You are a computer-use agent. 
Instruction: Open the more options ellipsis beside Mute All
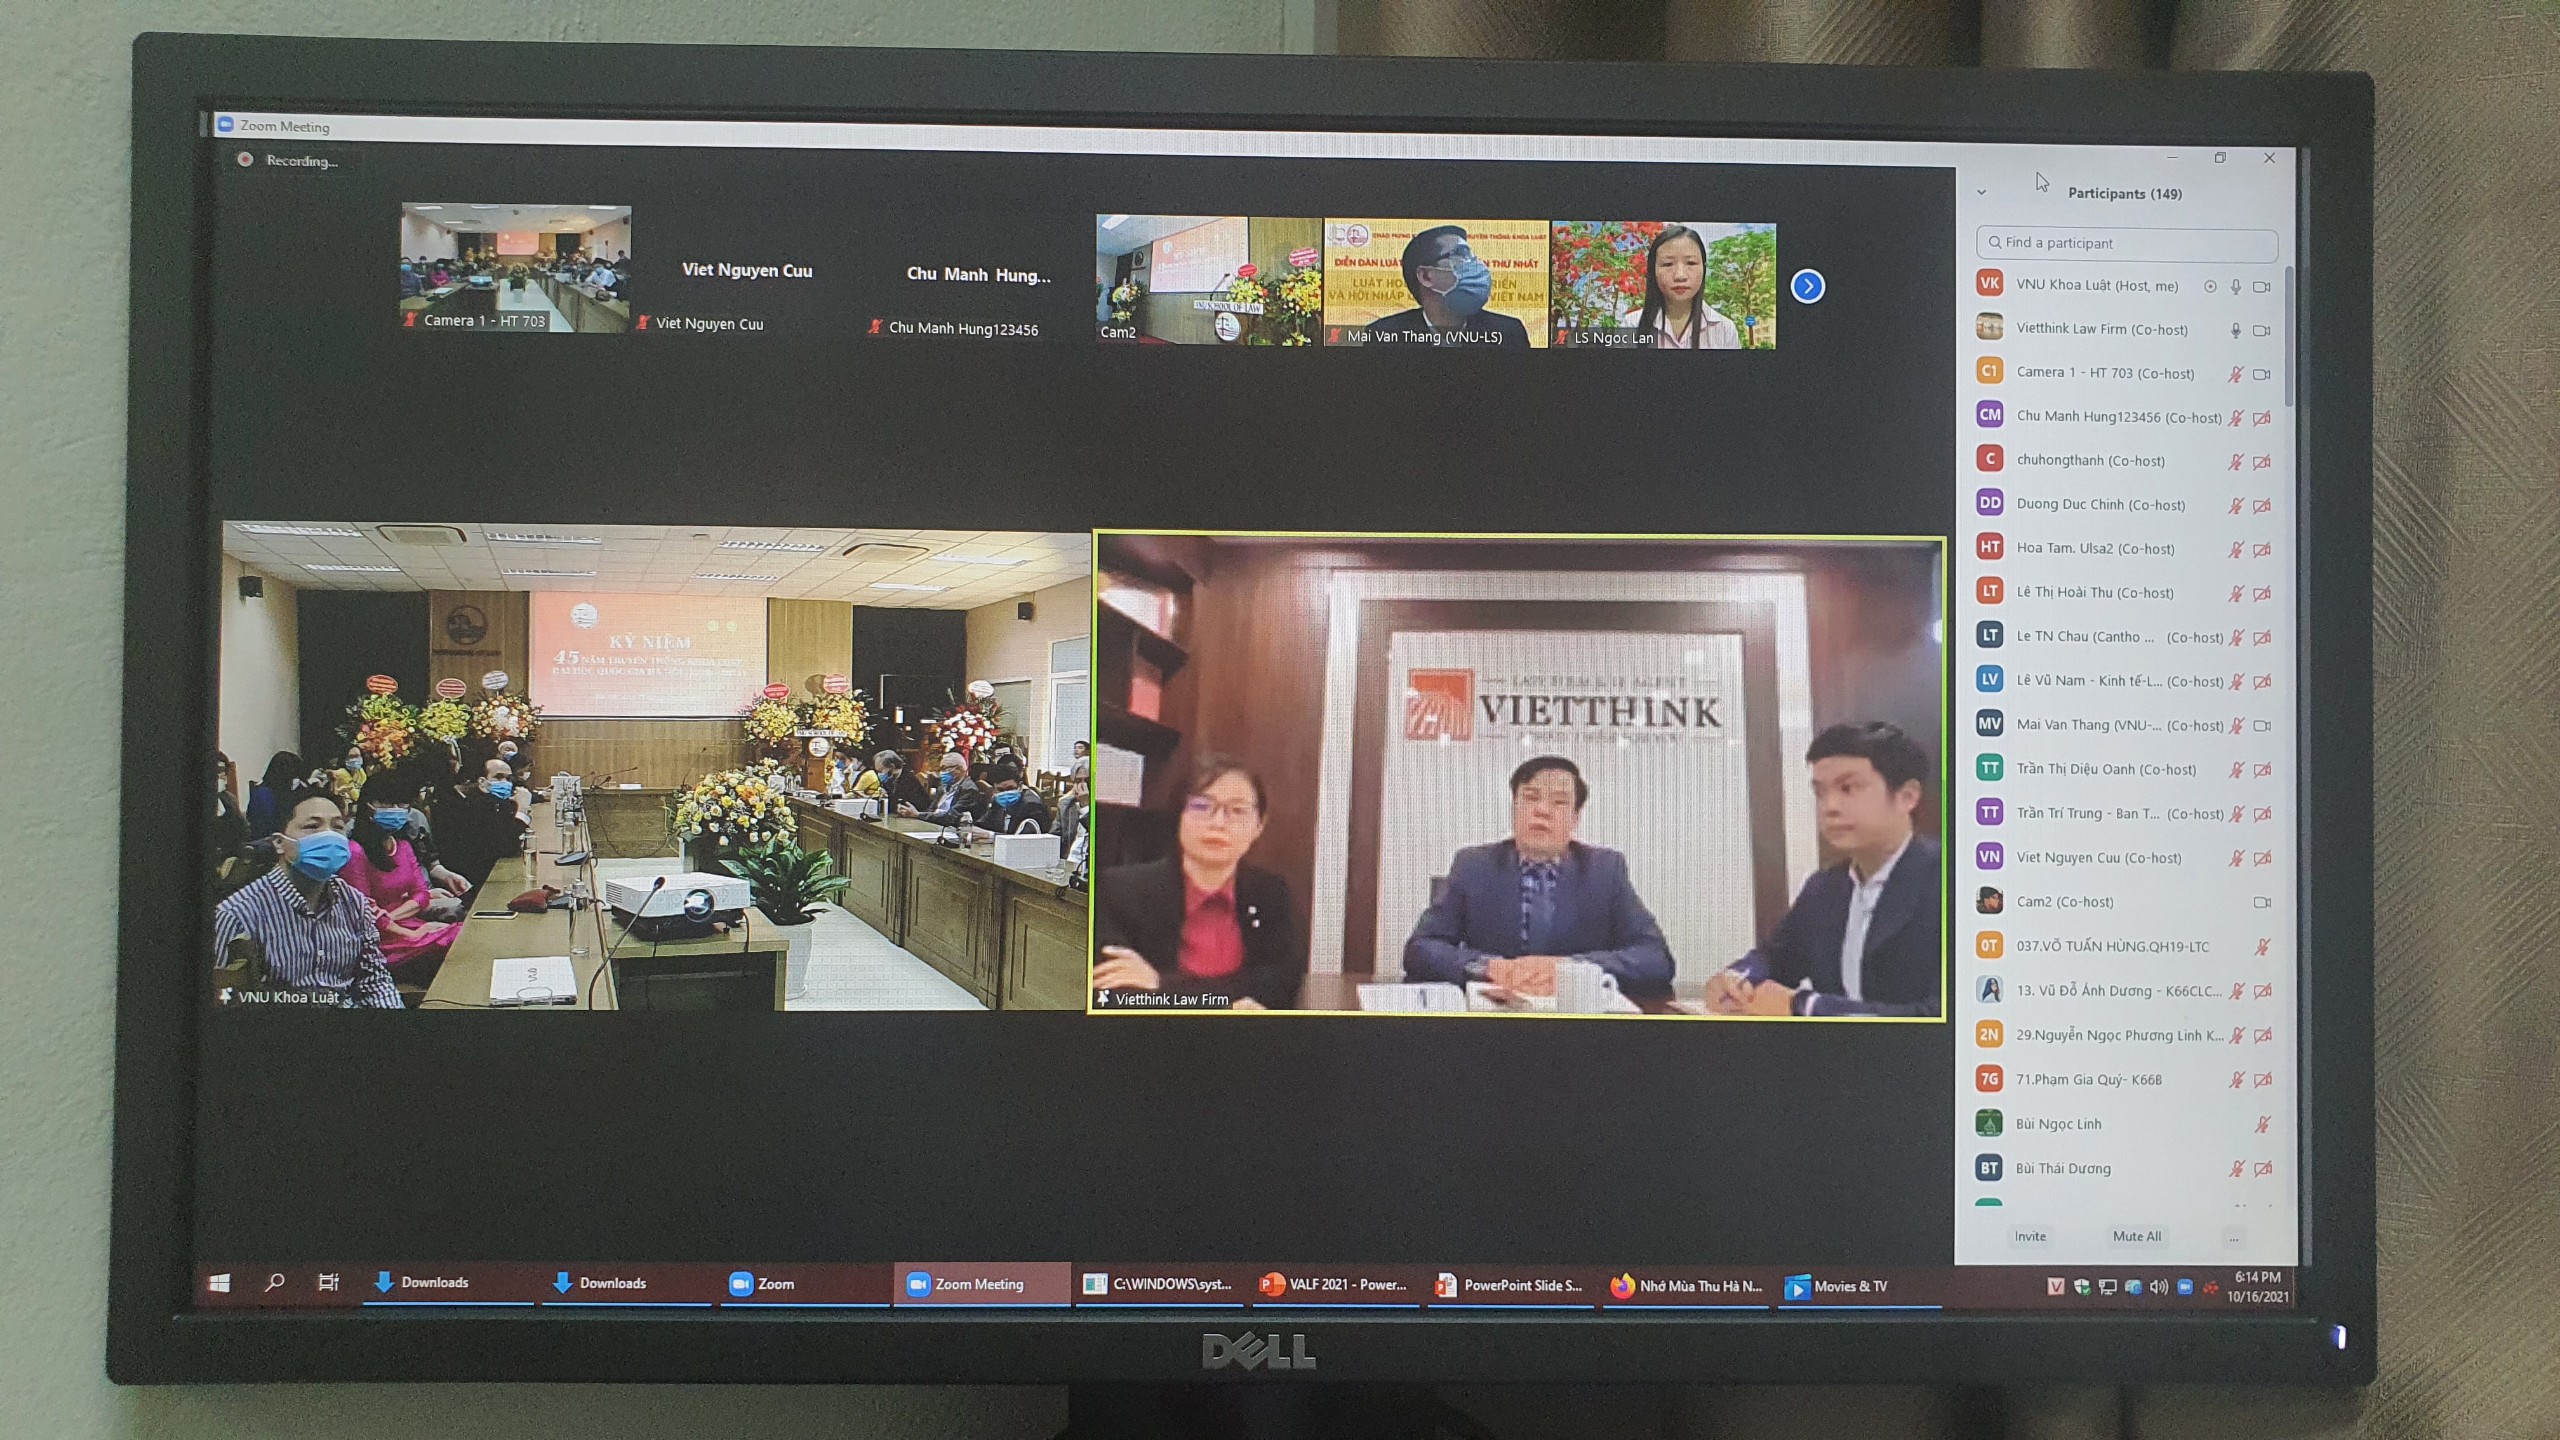point(2233,1238)
